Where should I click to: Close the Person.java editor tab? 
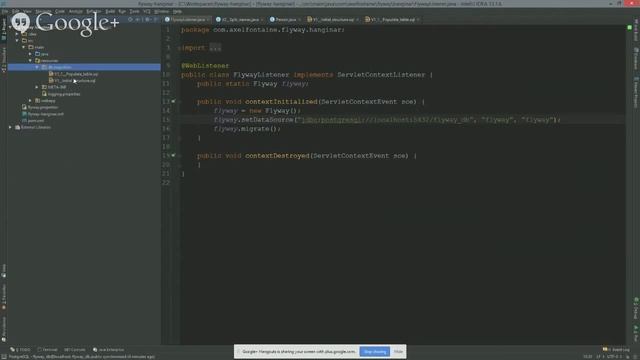299,20
